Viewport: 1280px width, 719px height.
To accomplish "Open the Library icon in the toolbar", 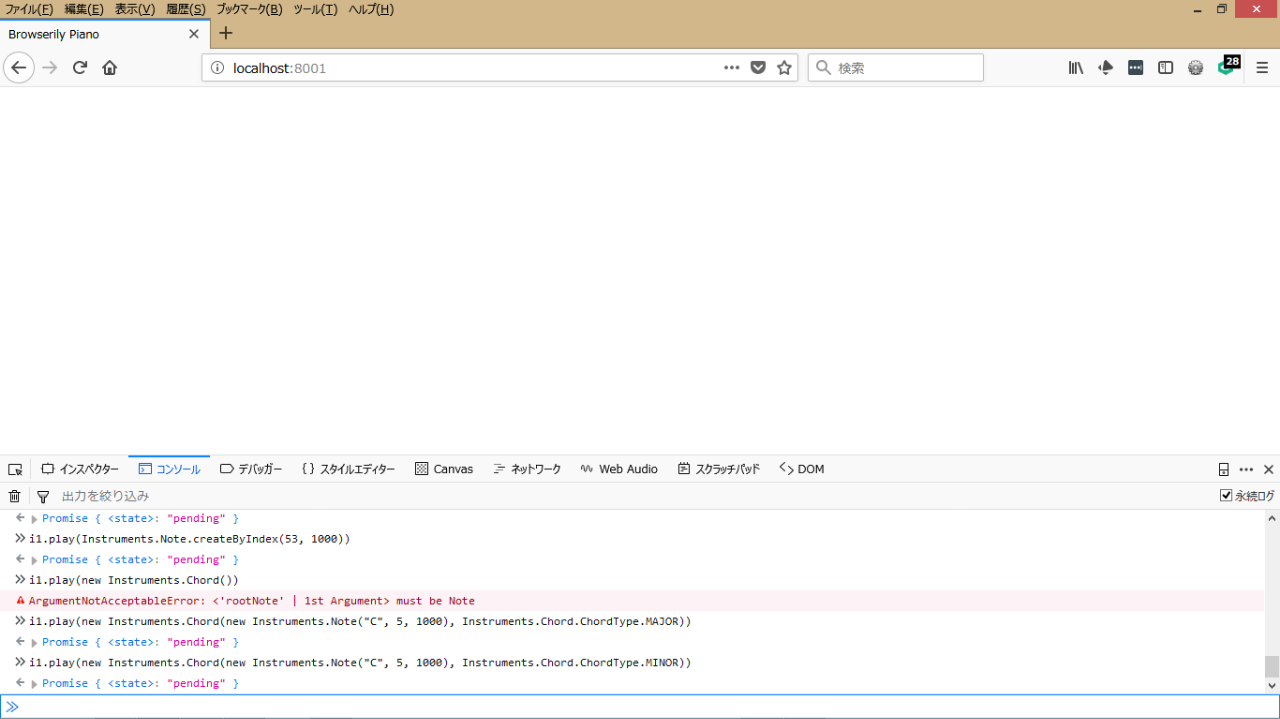I will coord(1076,68).
